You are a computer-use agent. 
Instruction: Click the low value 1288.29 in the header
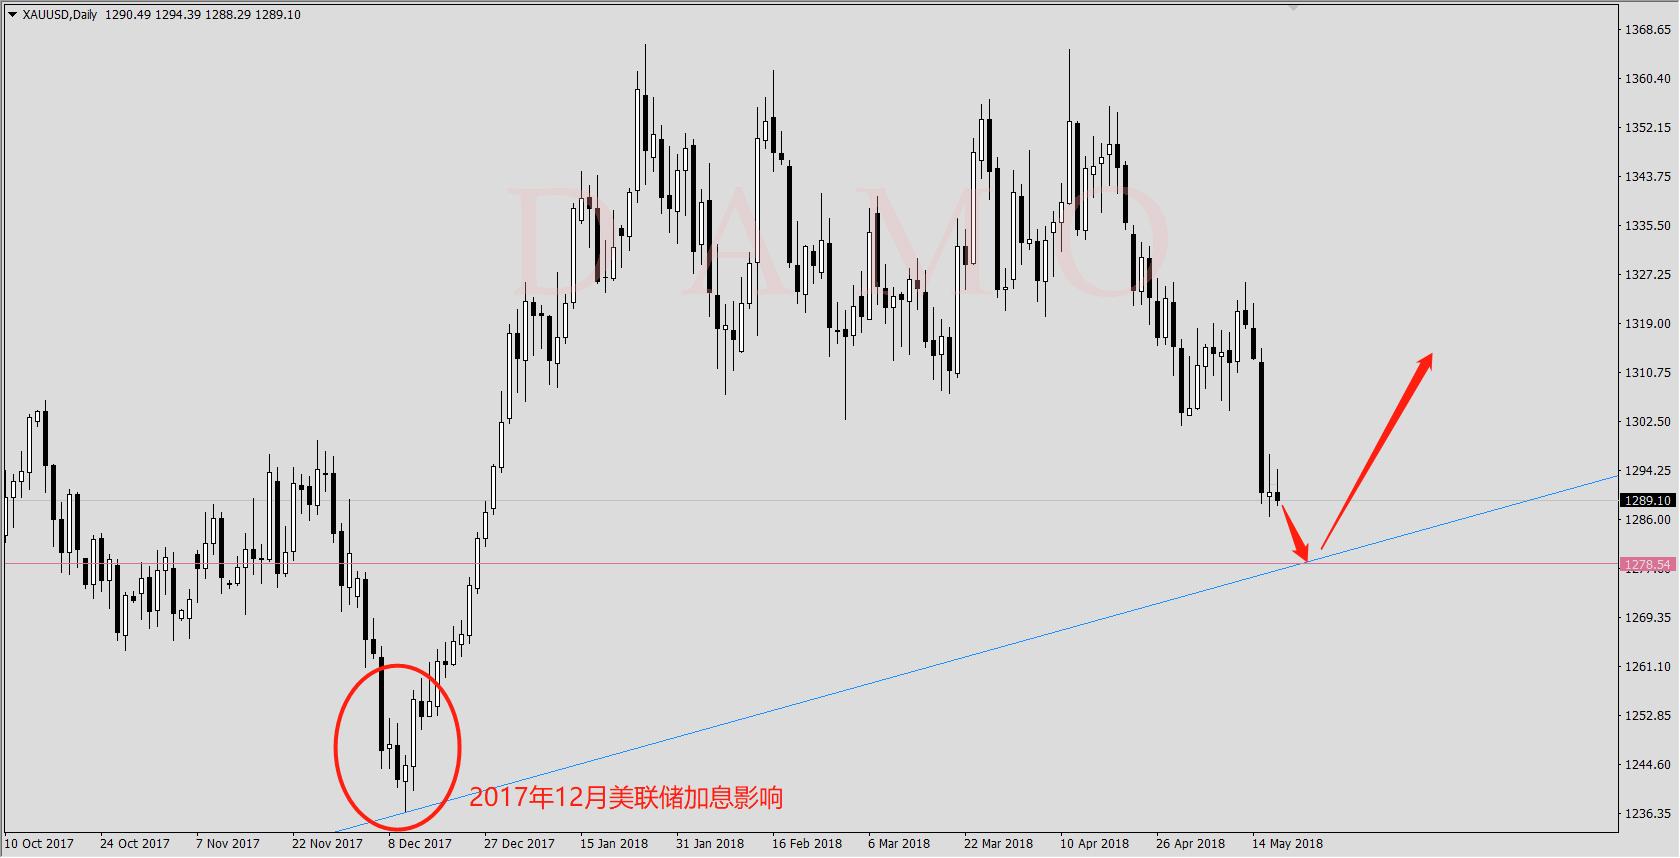tap(227, 15)
